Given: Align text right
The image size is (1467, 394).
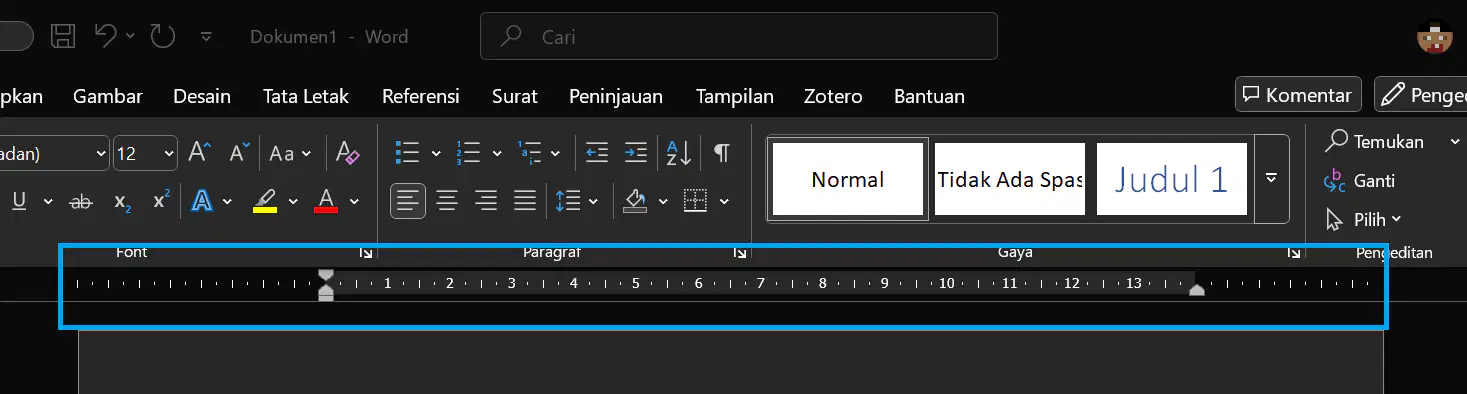Looking at the screenshot, I should click(486, 201).
